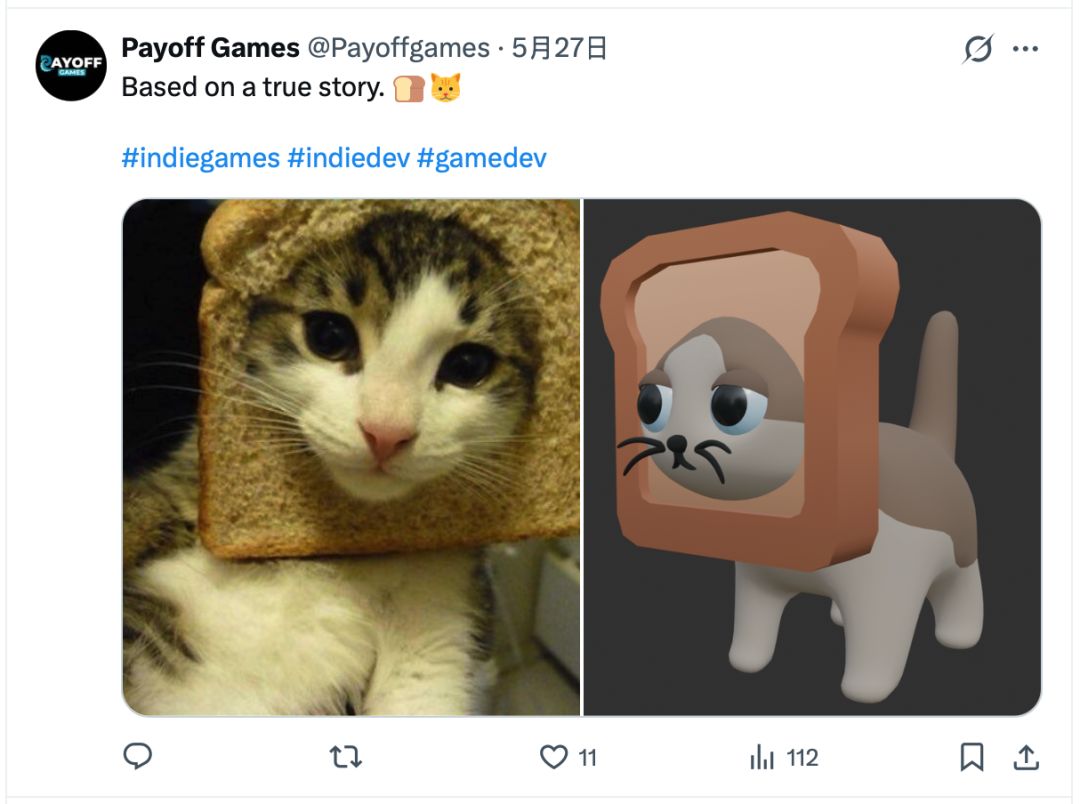Open the Payoff Games profile avatar
The image size is (1080, 804).
point(71,65)
